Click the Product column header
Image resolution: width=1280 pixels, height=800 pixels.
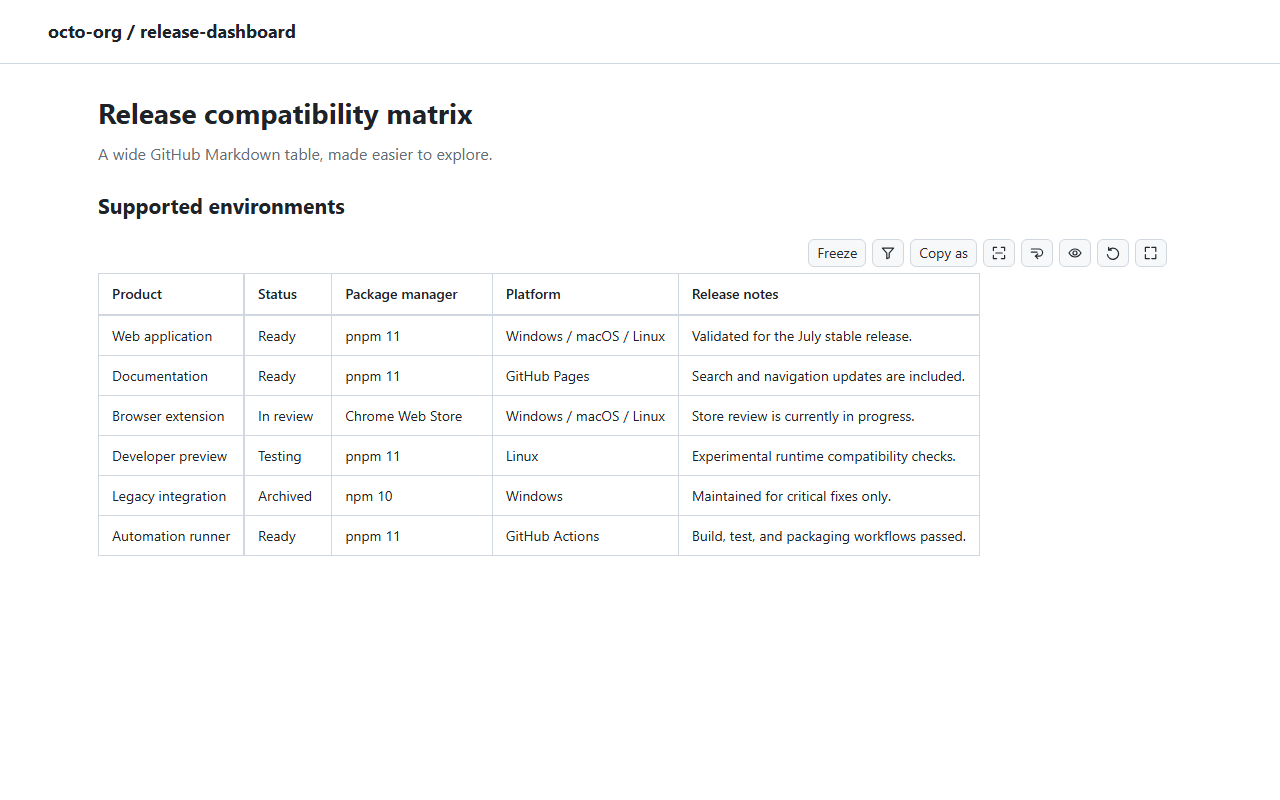(171, 294)
